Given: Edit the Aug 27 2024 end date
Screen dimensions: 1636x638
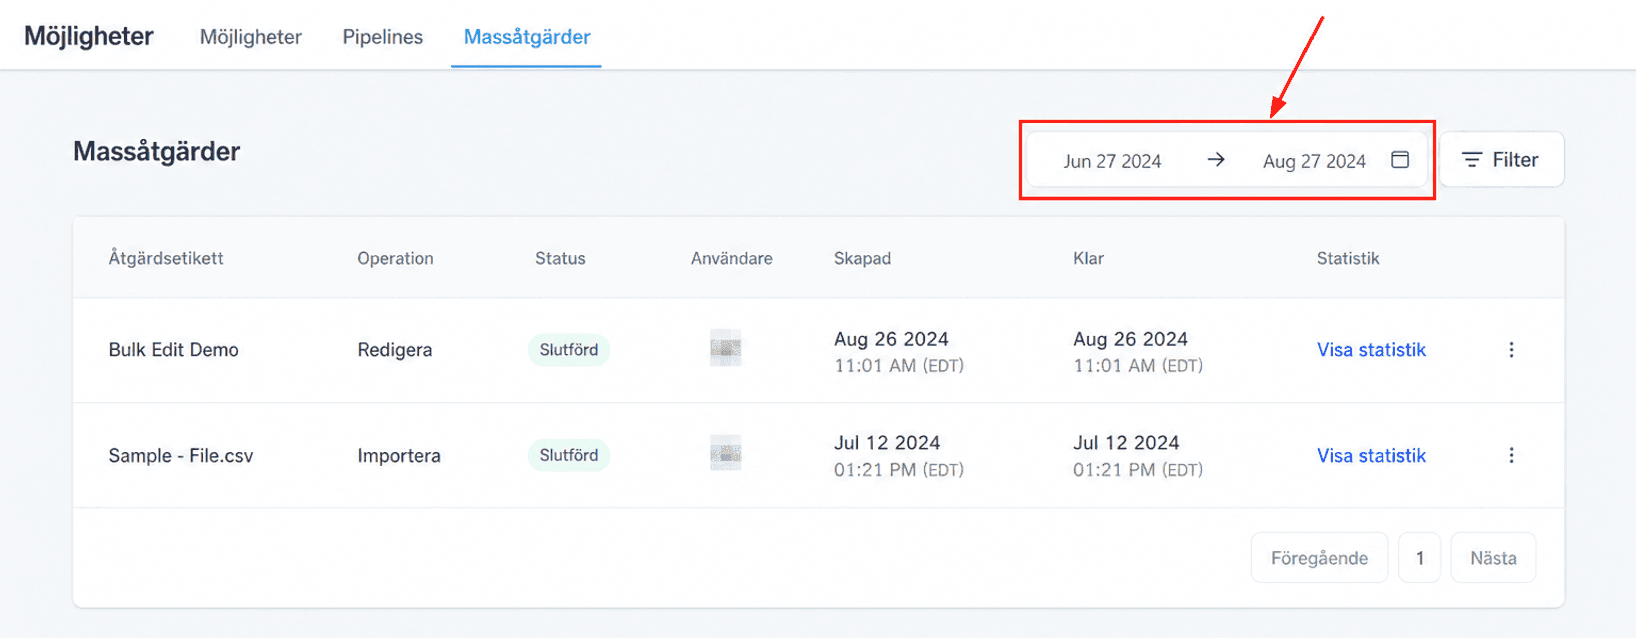Looking at the screenshot, I should pyautogui.click(x=1314, y=161).
